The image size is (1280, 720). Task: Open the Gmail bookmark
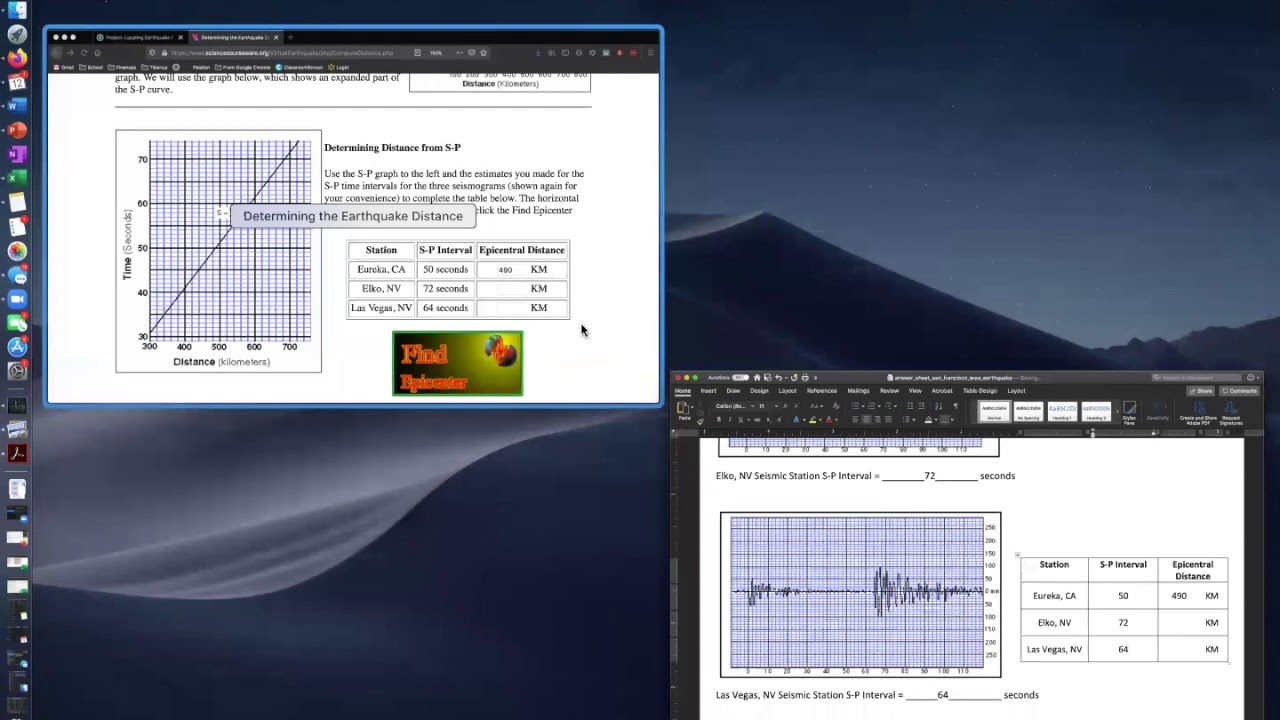tap(64, 67)
